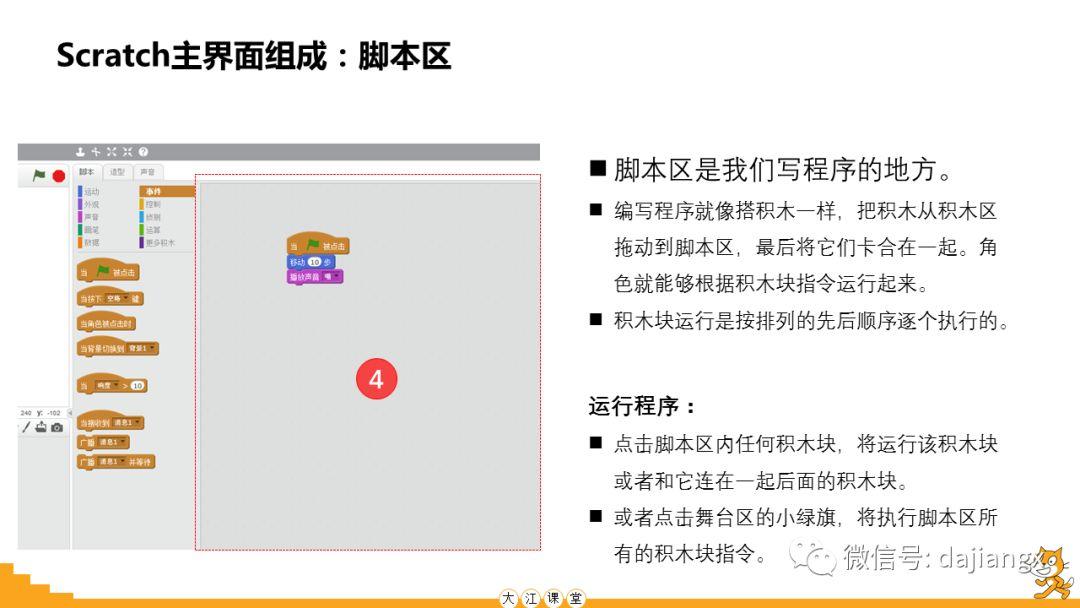Viewport: 1080px width, 608px height.
Task: Click 移动 10 步 block in script area
Action: (311, 262)
